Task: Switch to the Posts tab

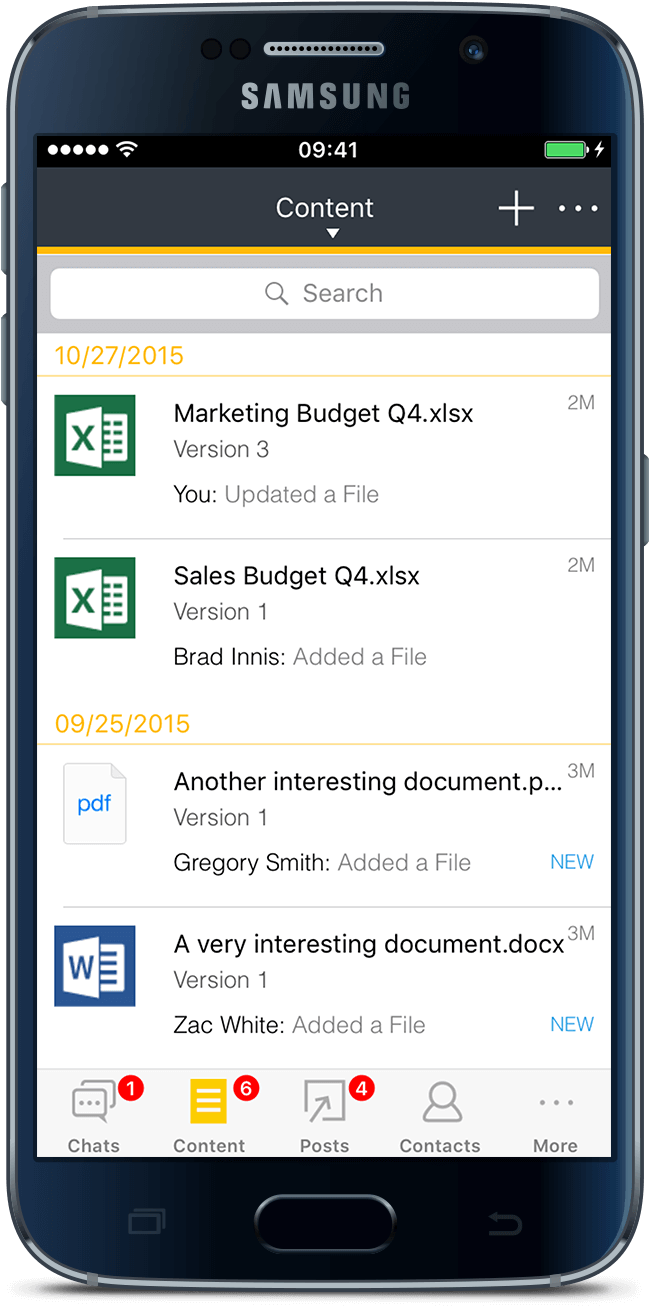Action: coord(325,1116)
